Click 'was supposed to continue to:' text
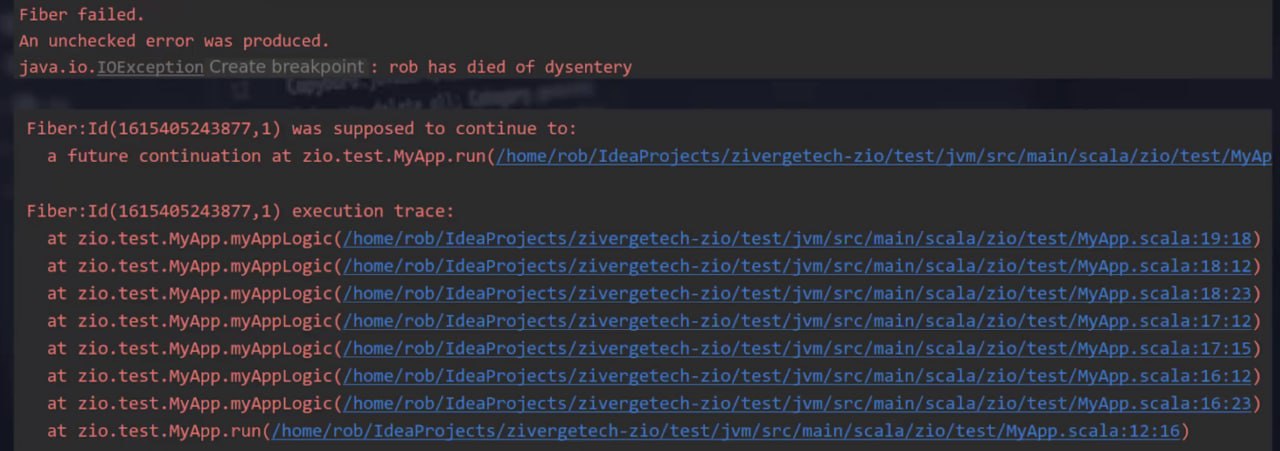Screen dimensions: 1280x451 [434, 129]
